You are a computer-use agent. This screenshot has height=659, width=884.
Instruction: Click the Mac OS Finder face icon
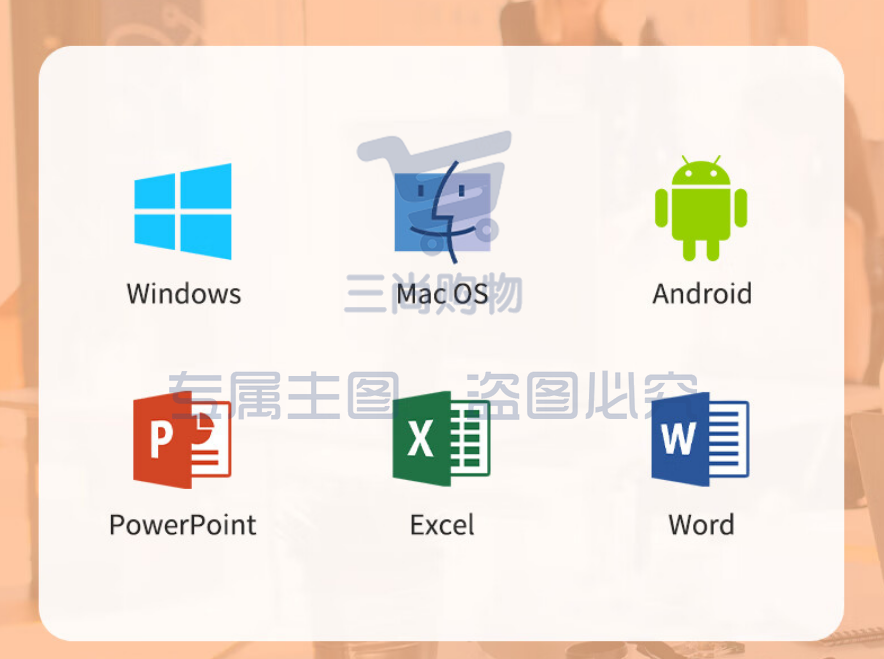443,213
